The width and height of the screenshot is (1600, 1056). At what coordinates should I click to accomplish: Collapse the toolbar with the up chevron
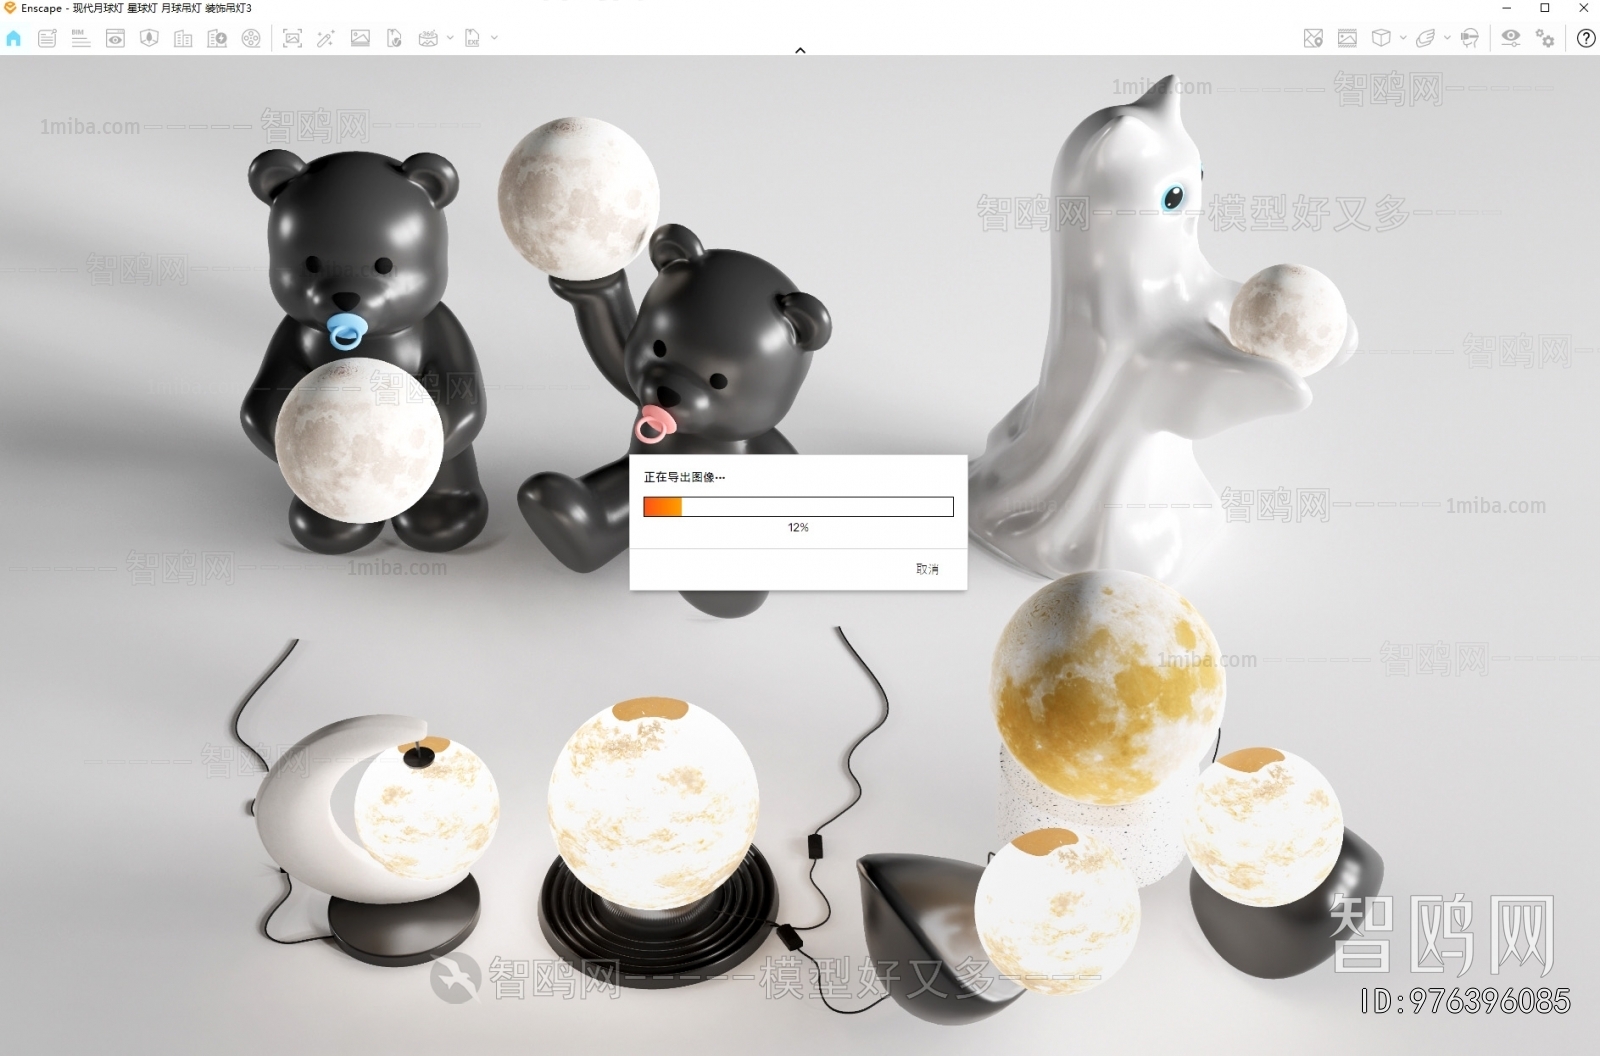(x=800, y=50)
